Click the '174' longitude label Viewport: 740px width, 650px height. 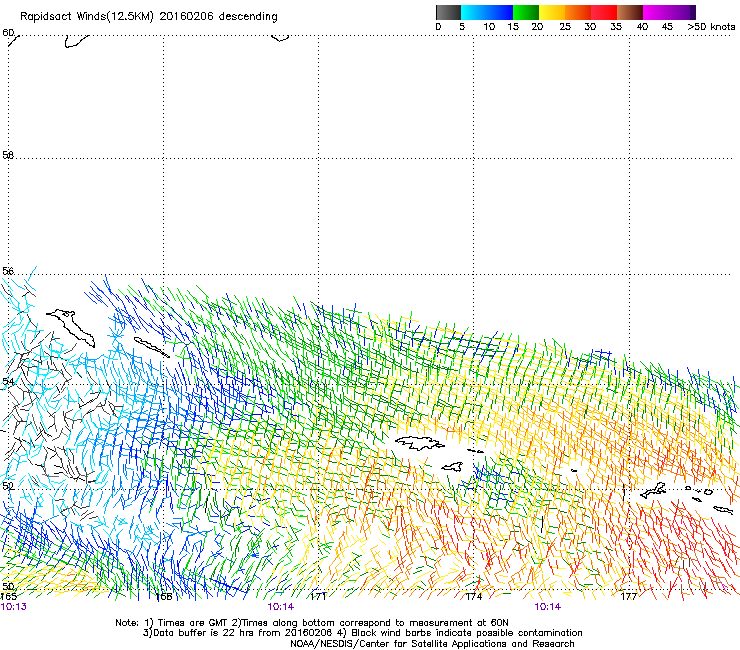(x=474, y=597)
